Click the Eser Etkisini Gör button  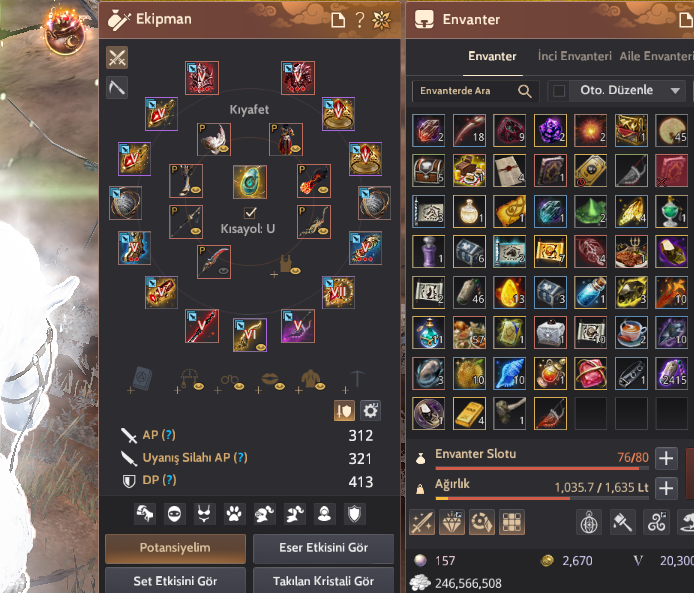click(x=323, y=548)
